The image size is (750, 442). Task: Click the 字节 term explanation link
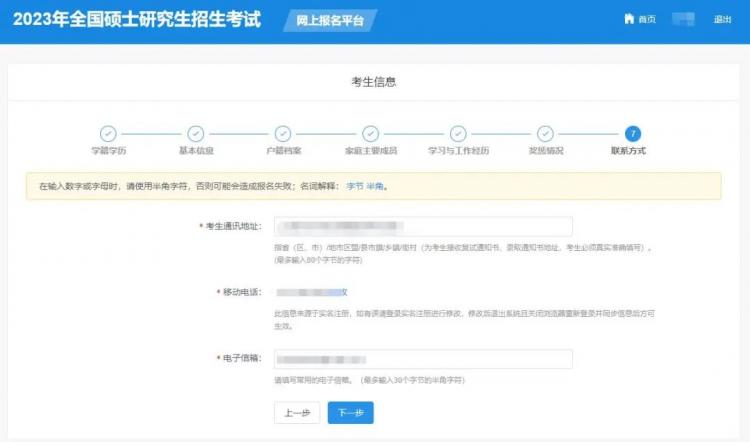click(x=355, y=186)
